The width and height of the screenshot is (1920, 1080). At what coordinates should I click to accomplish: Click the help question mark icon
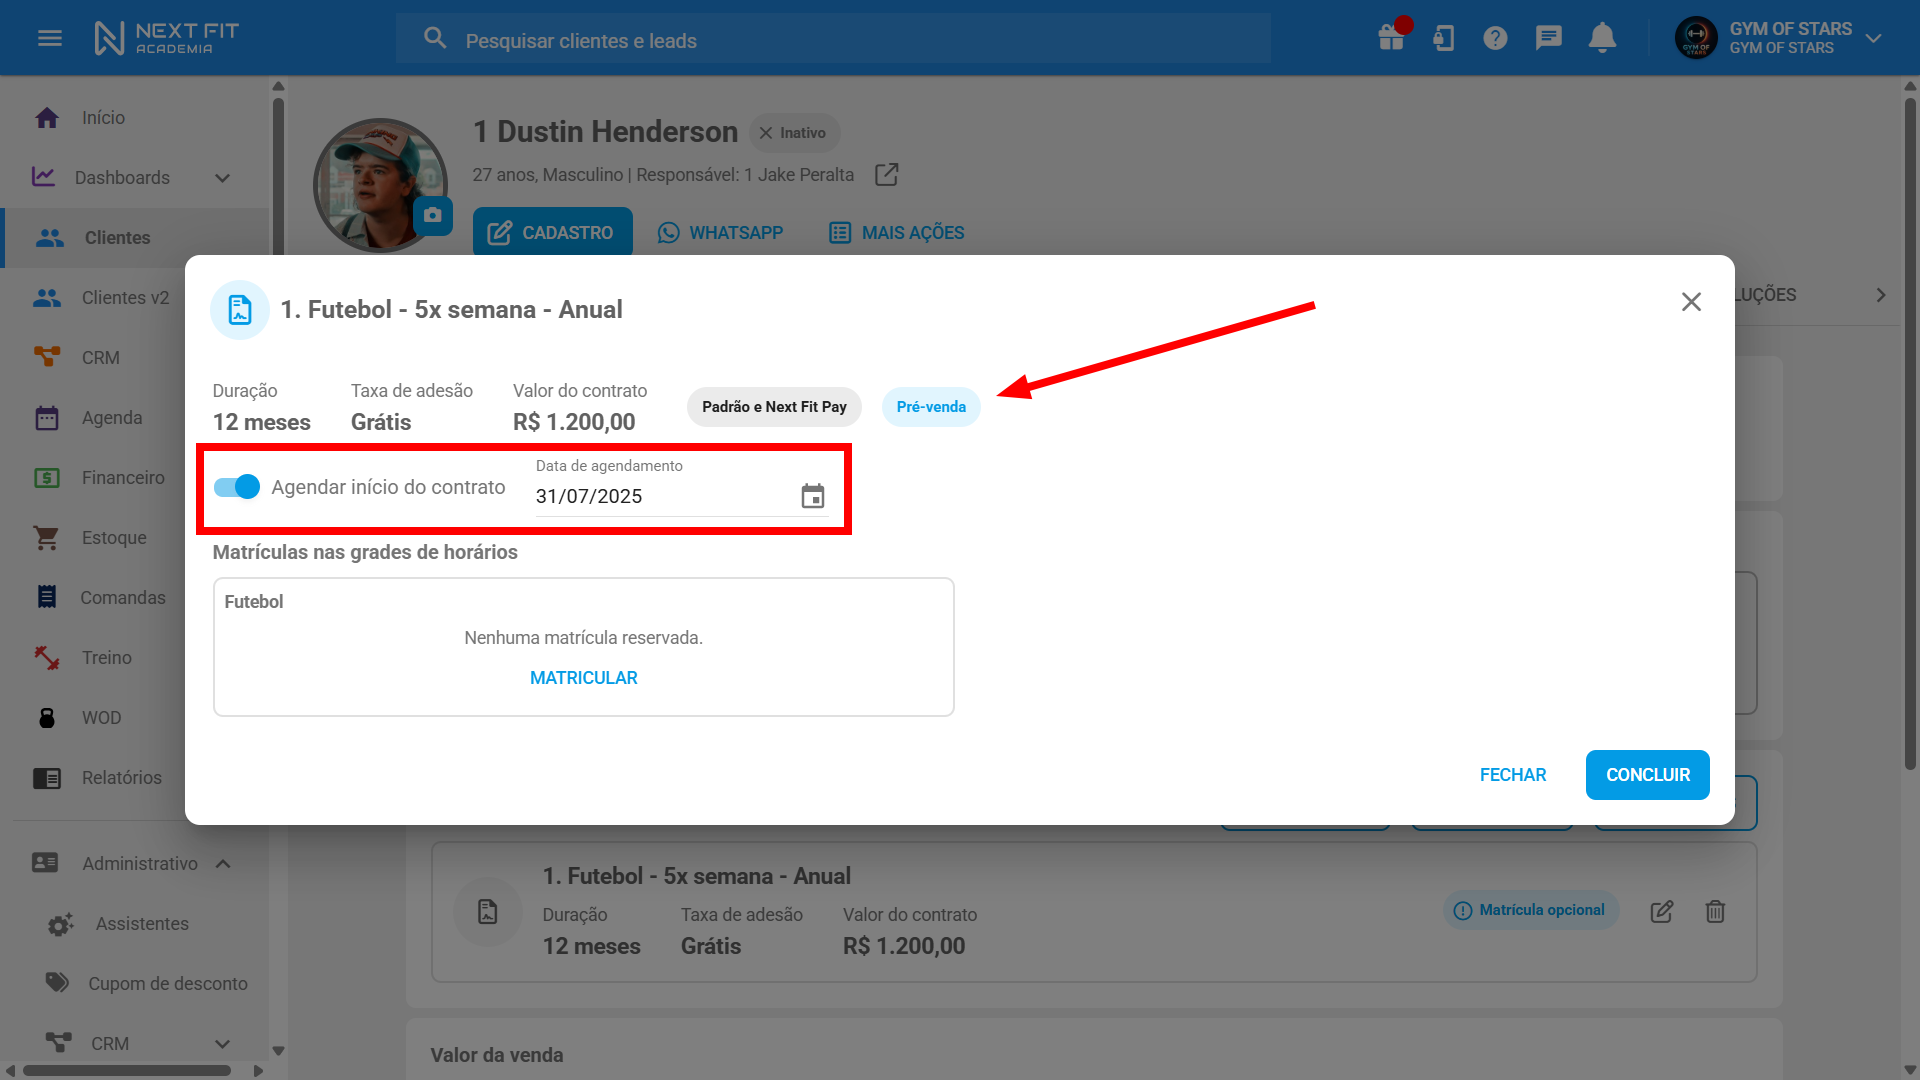pos(1495,38)
